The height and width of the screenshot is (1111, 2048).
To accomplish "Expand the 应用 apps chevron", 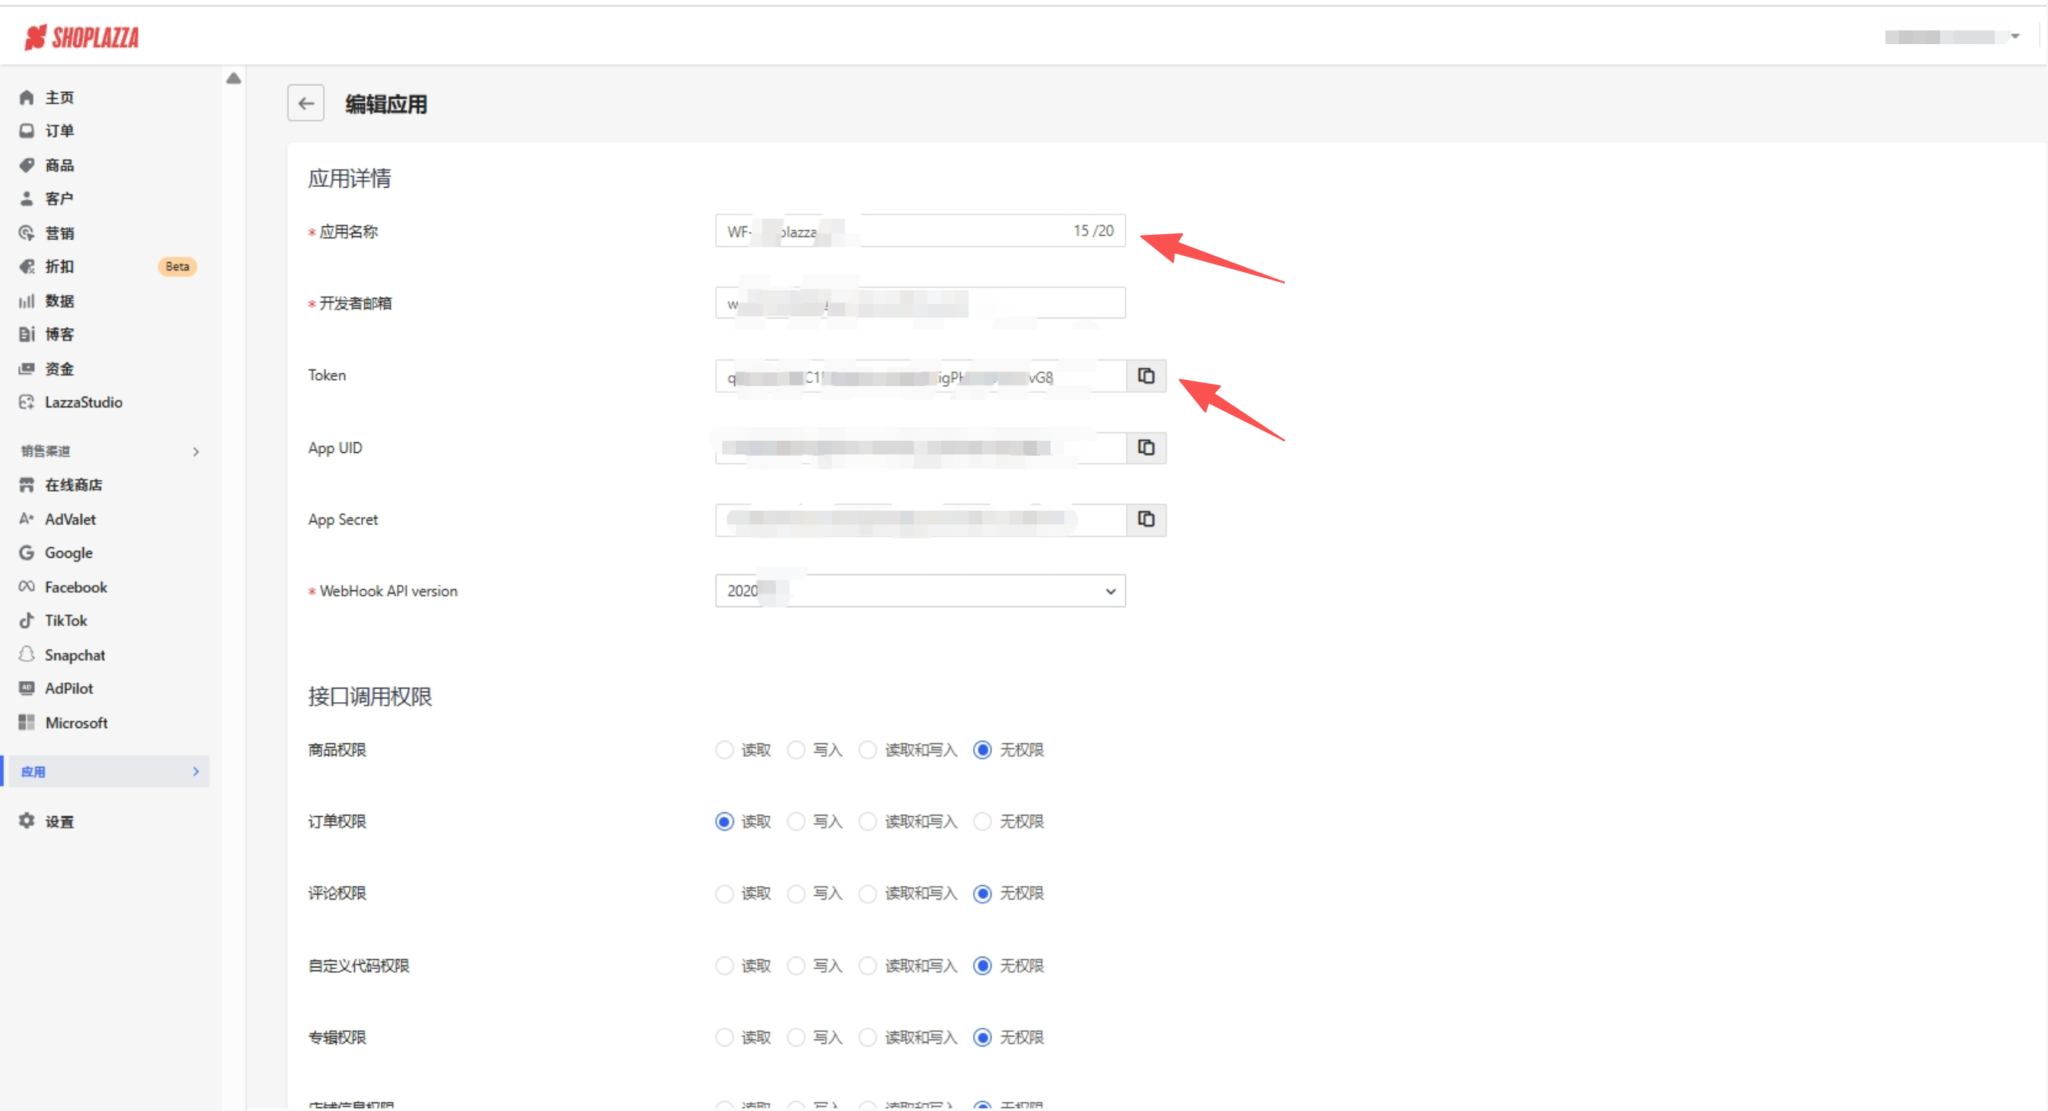I will coord(196,772).
